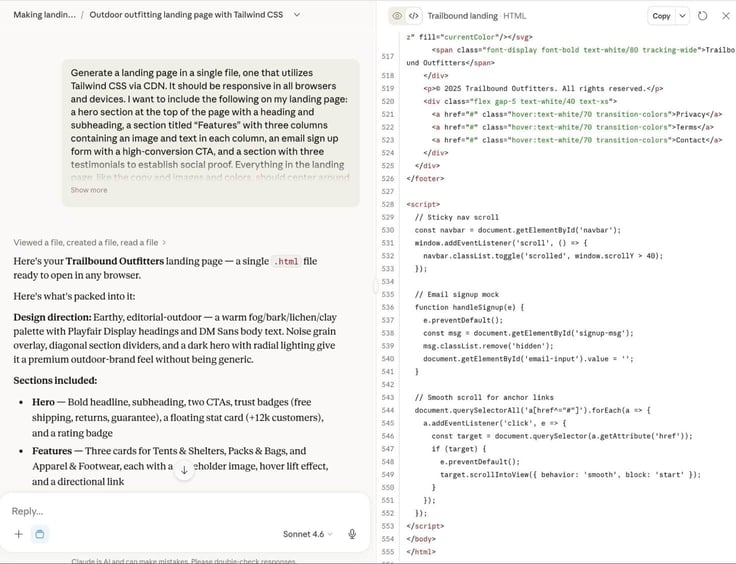
Task: Click the code line containing 'Terms' link
Action: [x=573, y=127]
